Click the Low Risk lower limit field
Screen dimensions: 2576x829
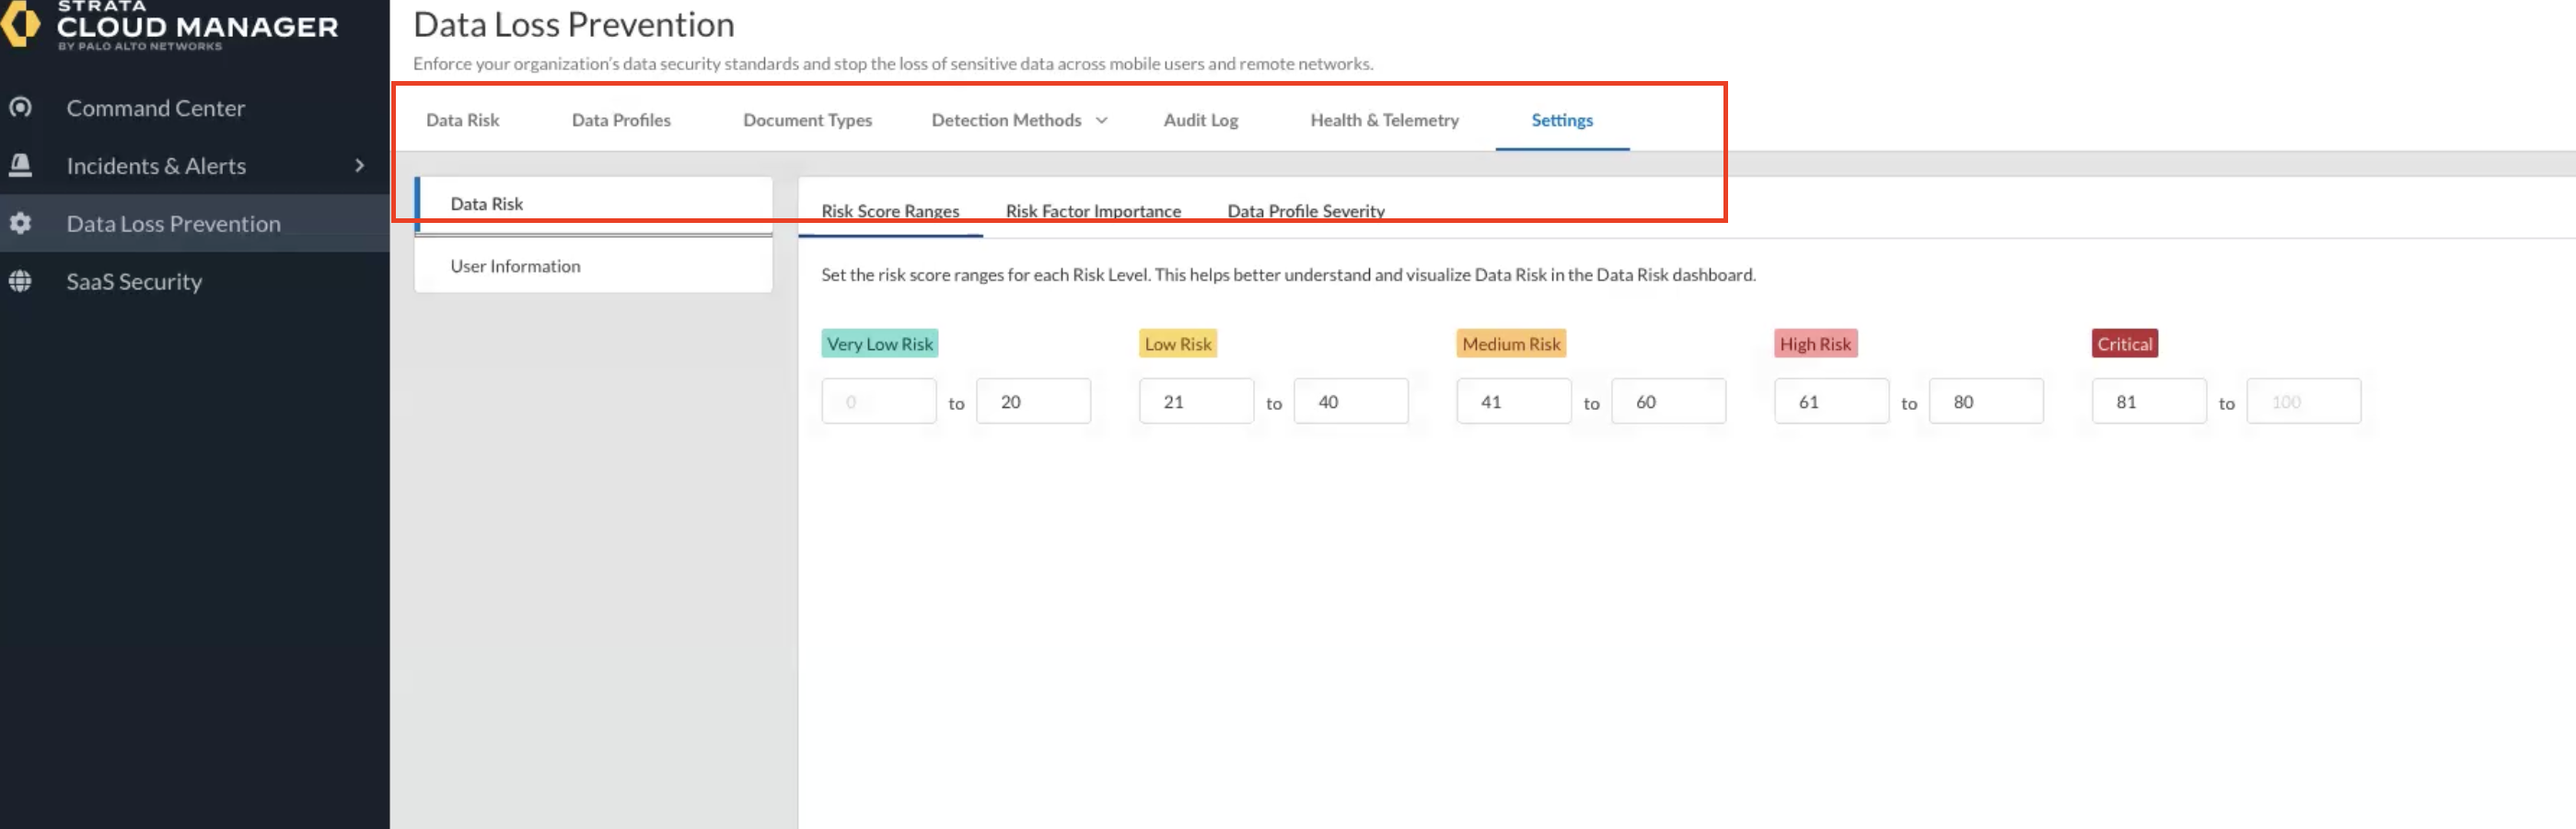[1196, 402]
